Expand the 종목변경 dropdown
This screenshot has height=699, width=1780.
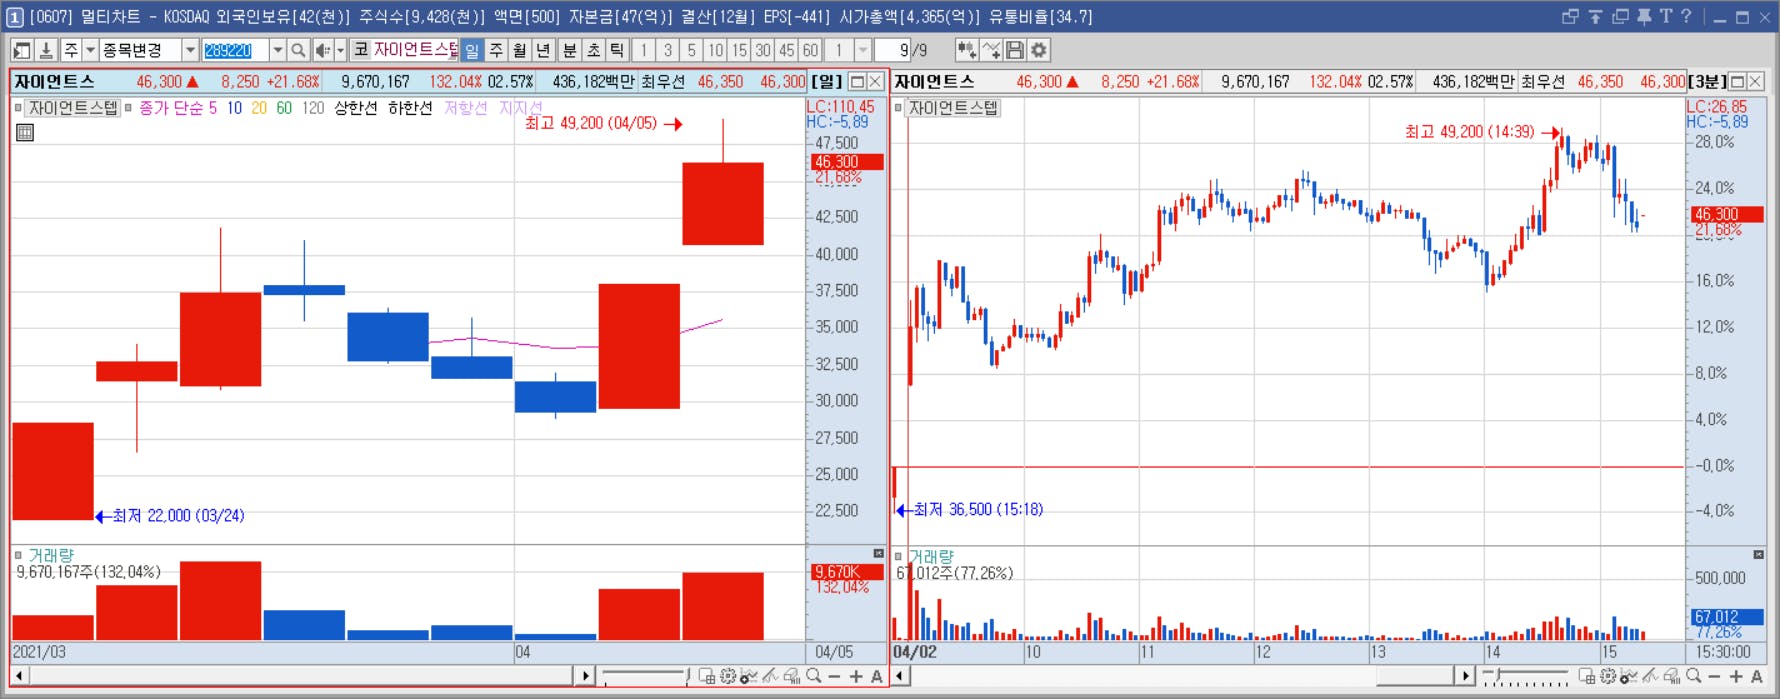pyautogui.click(x=189, y=50)
